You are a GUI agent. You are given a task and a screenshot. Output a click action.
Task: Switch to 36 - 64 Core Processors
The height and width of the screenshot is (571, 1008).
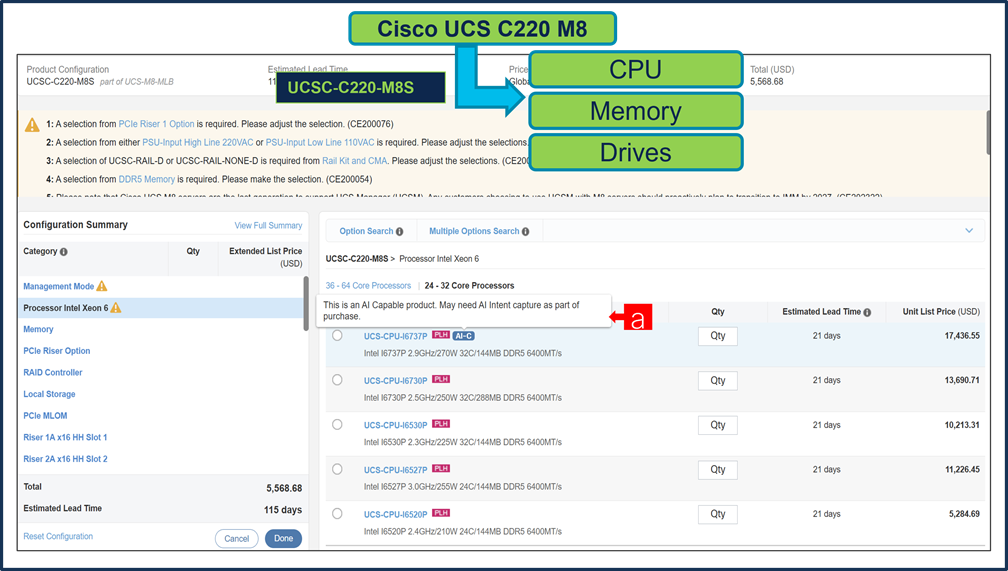pyautogui.click(x=368, y=286)
